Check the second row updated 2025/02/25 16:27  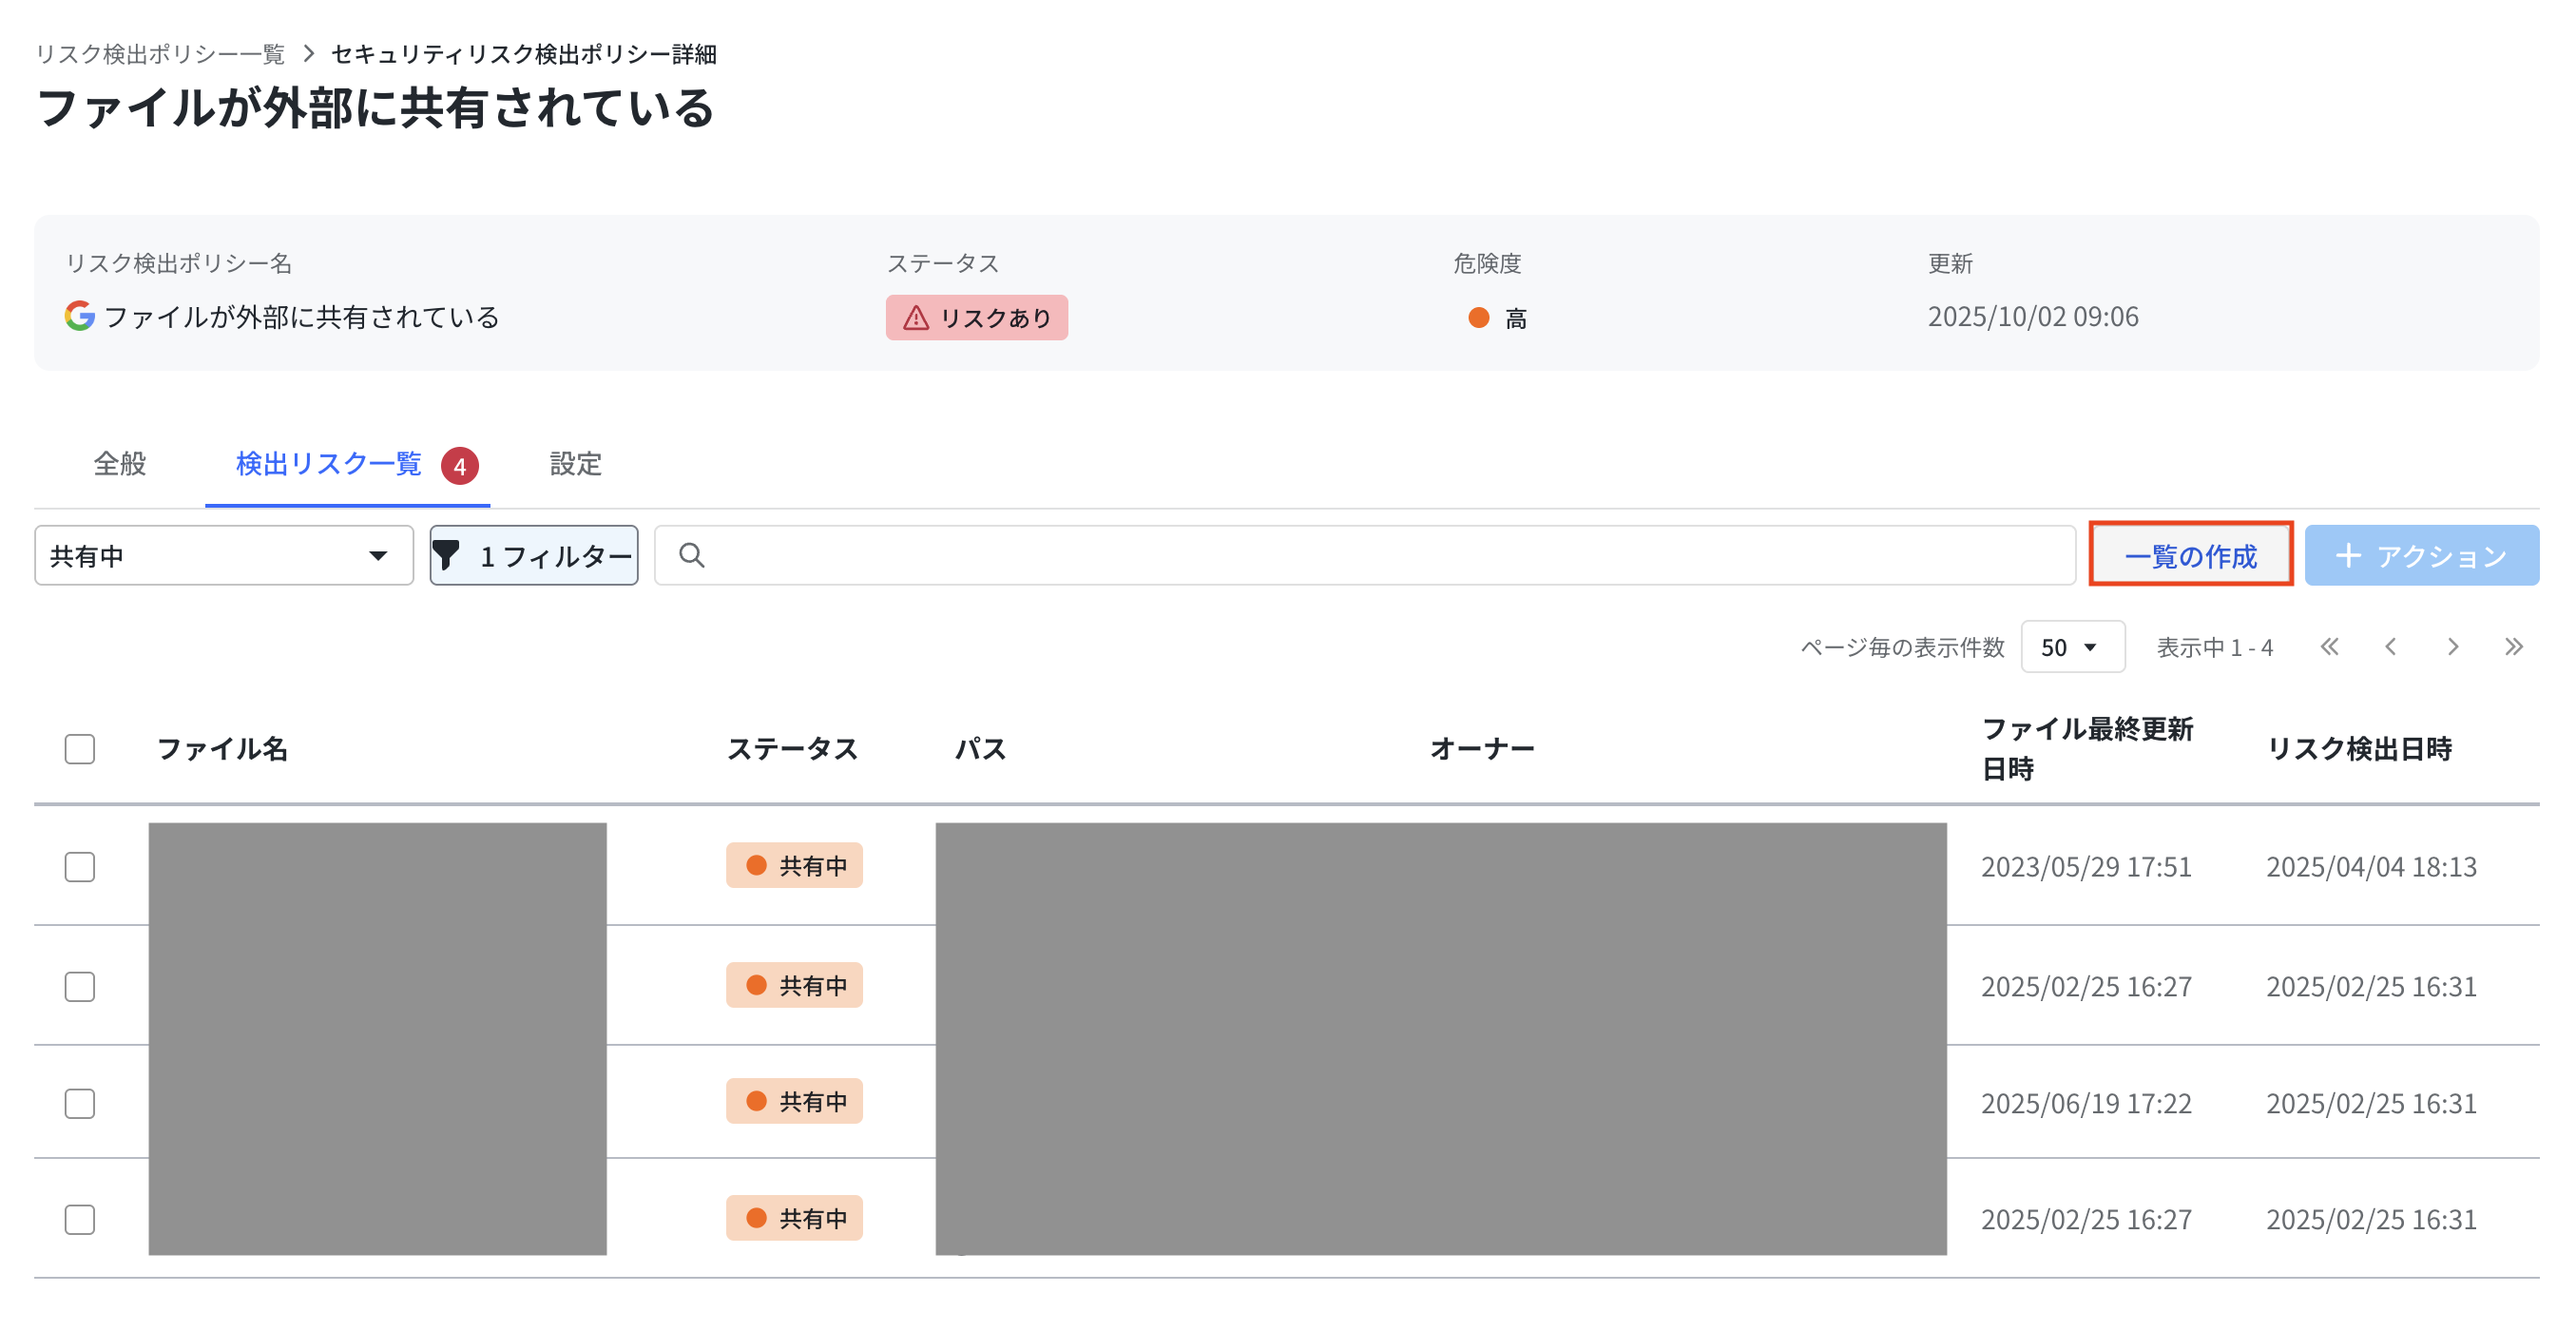coord(80,986)
